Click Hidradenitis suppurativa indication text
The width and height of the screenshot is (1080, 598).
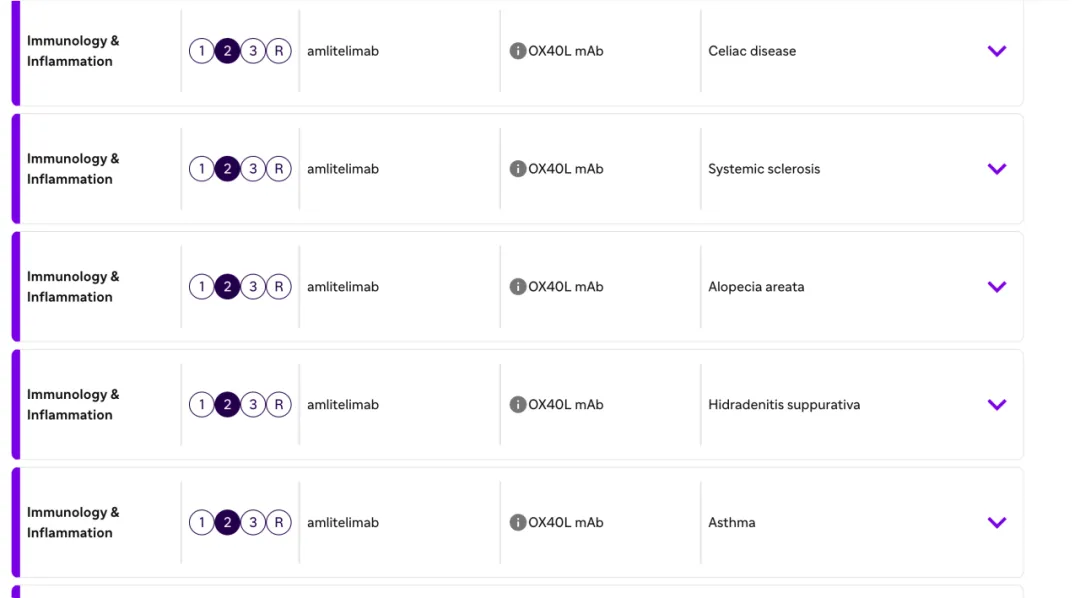point(784,405)
